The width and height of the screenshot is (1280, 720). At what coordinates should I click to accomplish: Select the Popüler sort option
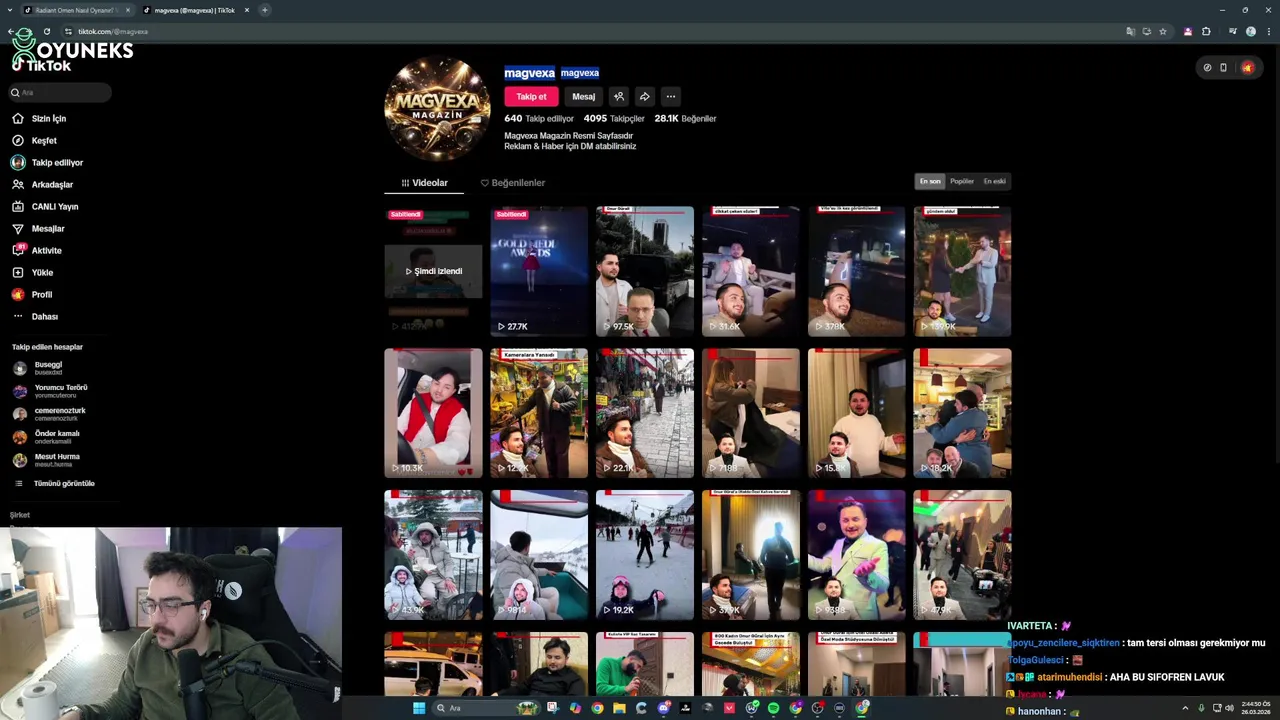[962, 181]
